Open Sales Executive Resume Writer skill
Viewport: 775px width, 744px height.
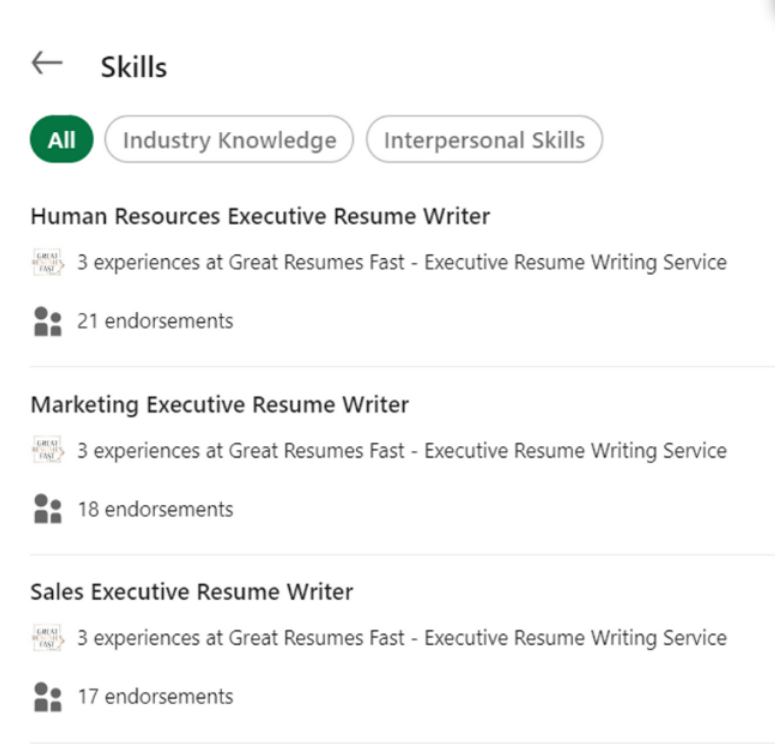click(x=192, y=592)
